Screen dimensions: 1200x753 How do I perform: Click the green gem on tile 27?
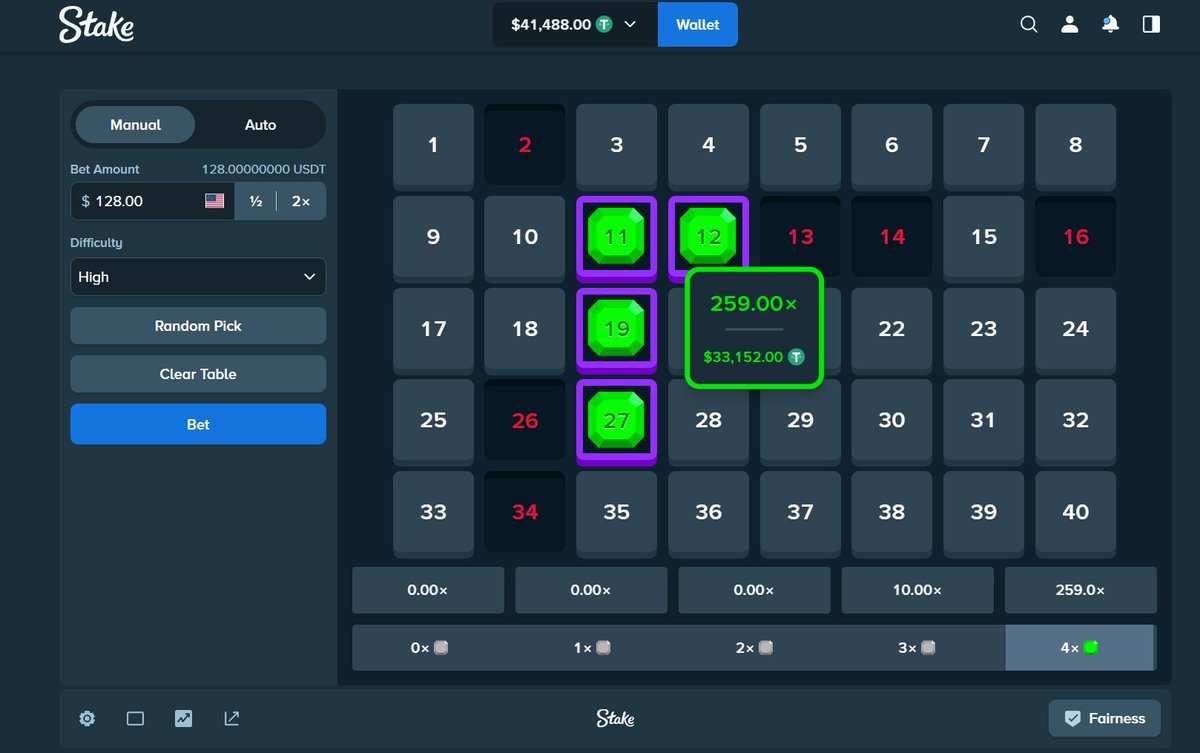coord(616,420)
